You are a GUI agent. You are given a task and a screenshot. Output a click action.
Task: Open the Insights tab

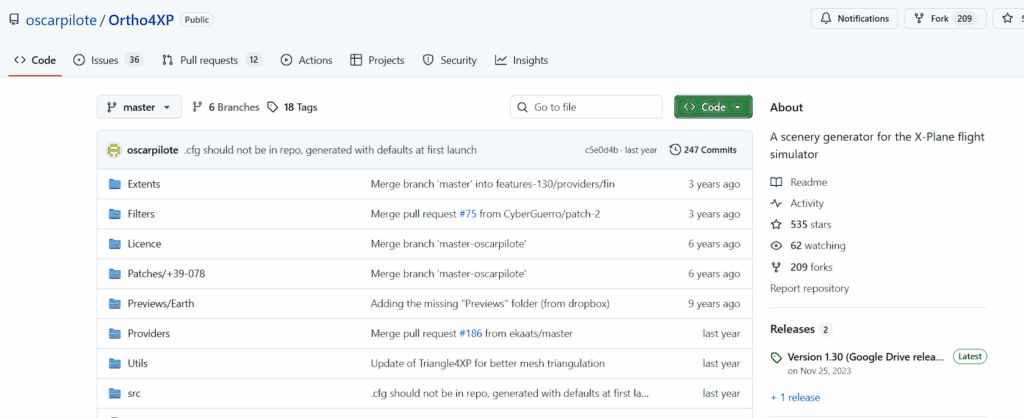pos(521,60)
